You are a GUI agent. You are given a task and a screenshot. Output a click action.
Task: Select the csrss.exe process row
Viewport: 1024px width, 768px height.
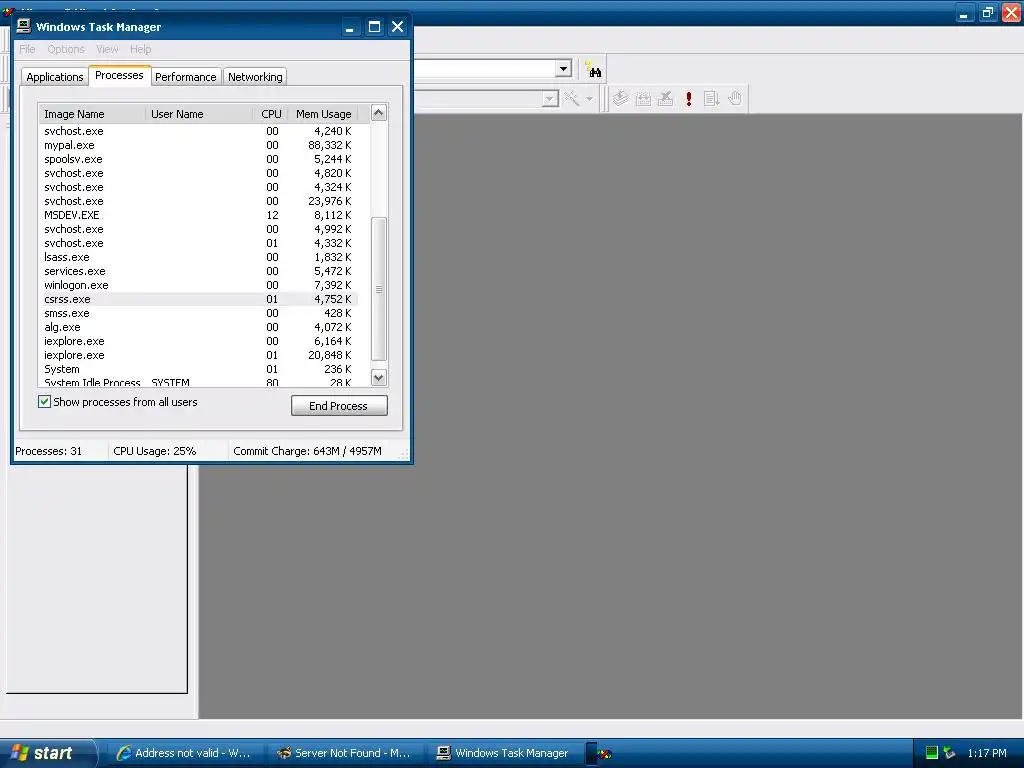pyautogui.click(x=198, y=299)
